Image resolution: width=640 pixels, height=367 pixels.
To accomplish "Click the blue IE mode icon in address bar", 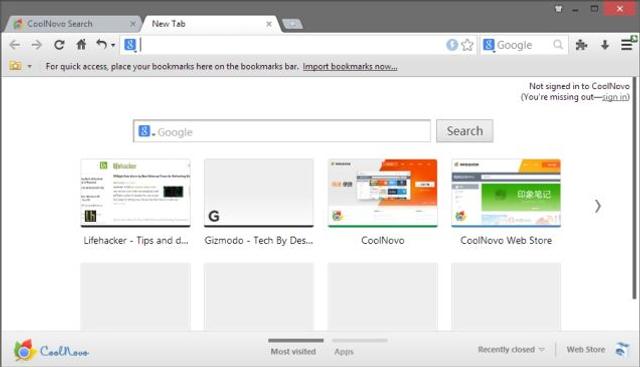I will tap(452, 44).
